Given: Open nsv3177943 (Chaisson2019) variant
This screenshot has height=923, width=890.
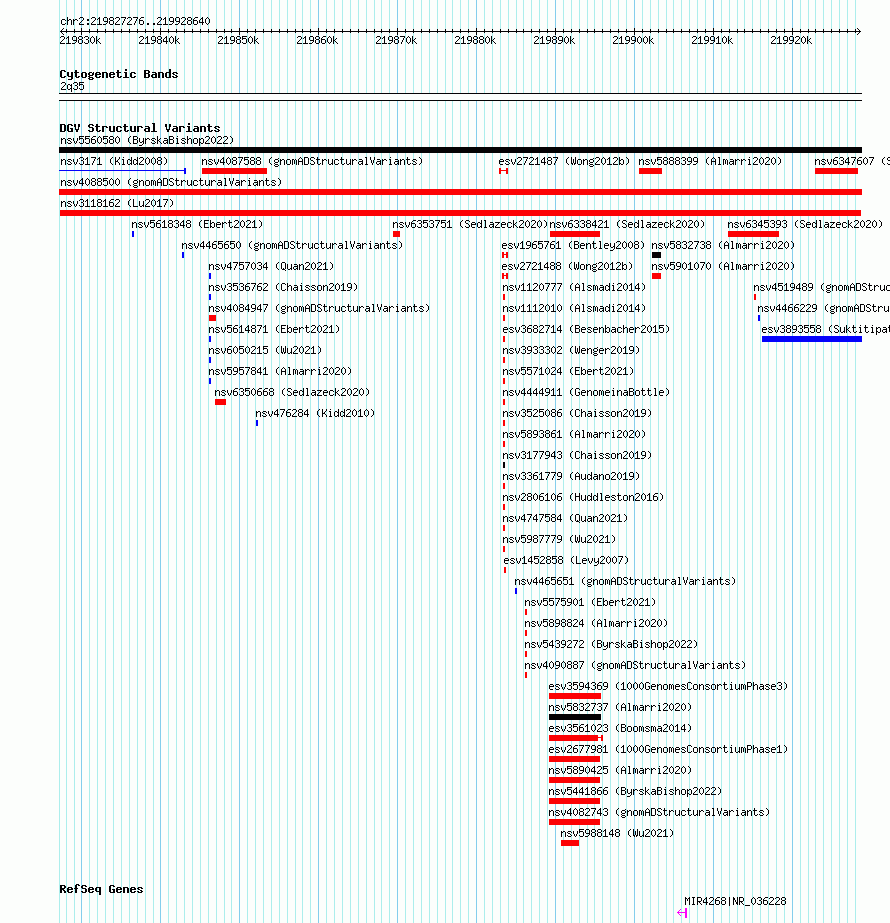Looking at the screenshot, I should pos(577,455).
